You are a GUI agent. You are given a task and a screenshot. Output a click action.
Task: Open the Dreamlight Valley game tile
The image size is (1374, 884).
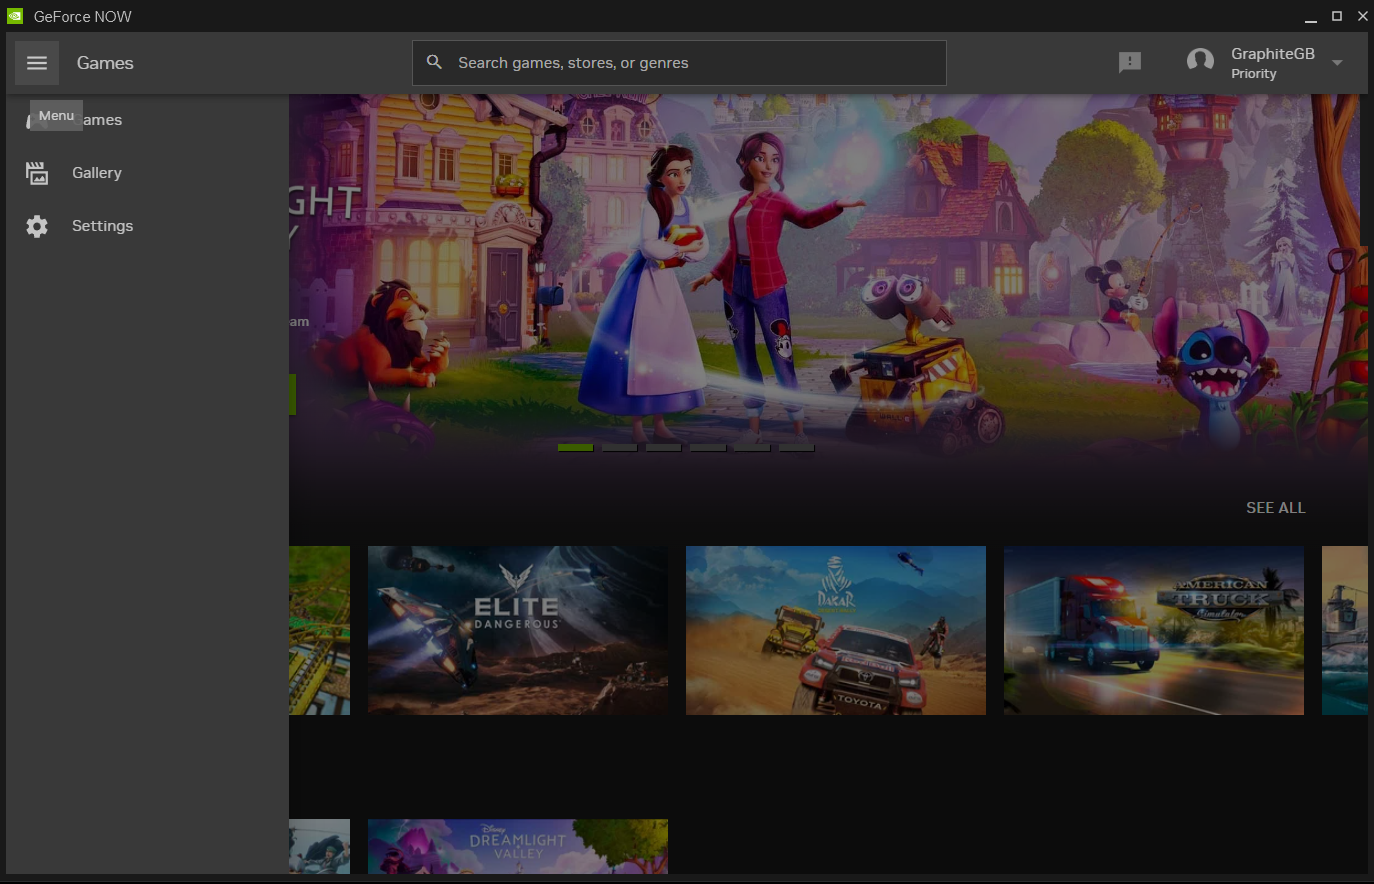518,847
